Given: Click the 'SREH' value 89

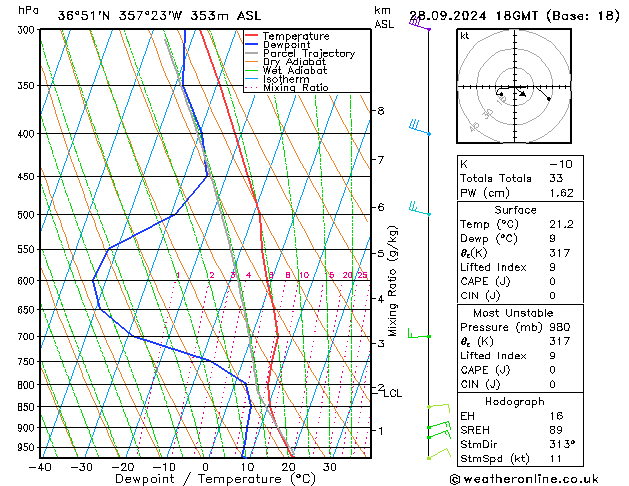Looking at the screenshot, I should [556, 430].
